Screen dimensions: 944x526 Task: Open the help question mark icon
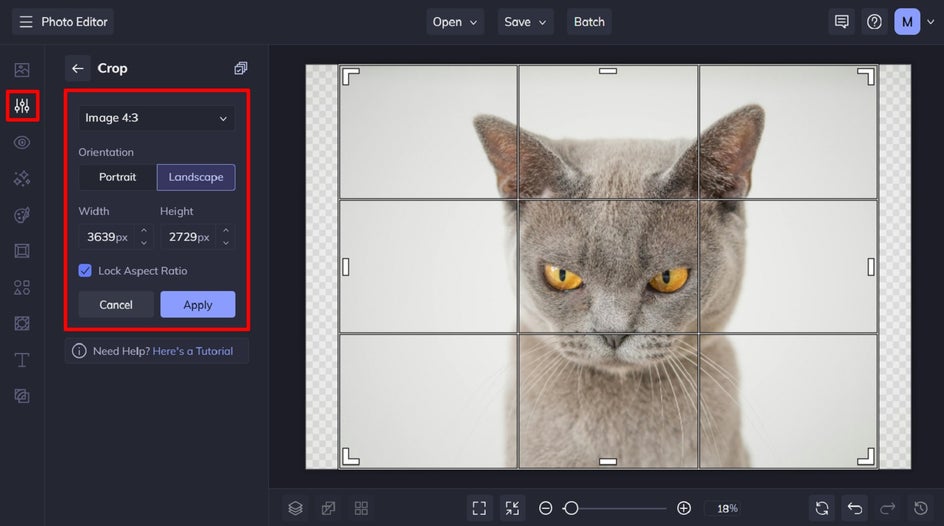tap(874, 22)
